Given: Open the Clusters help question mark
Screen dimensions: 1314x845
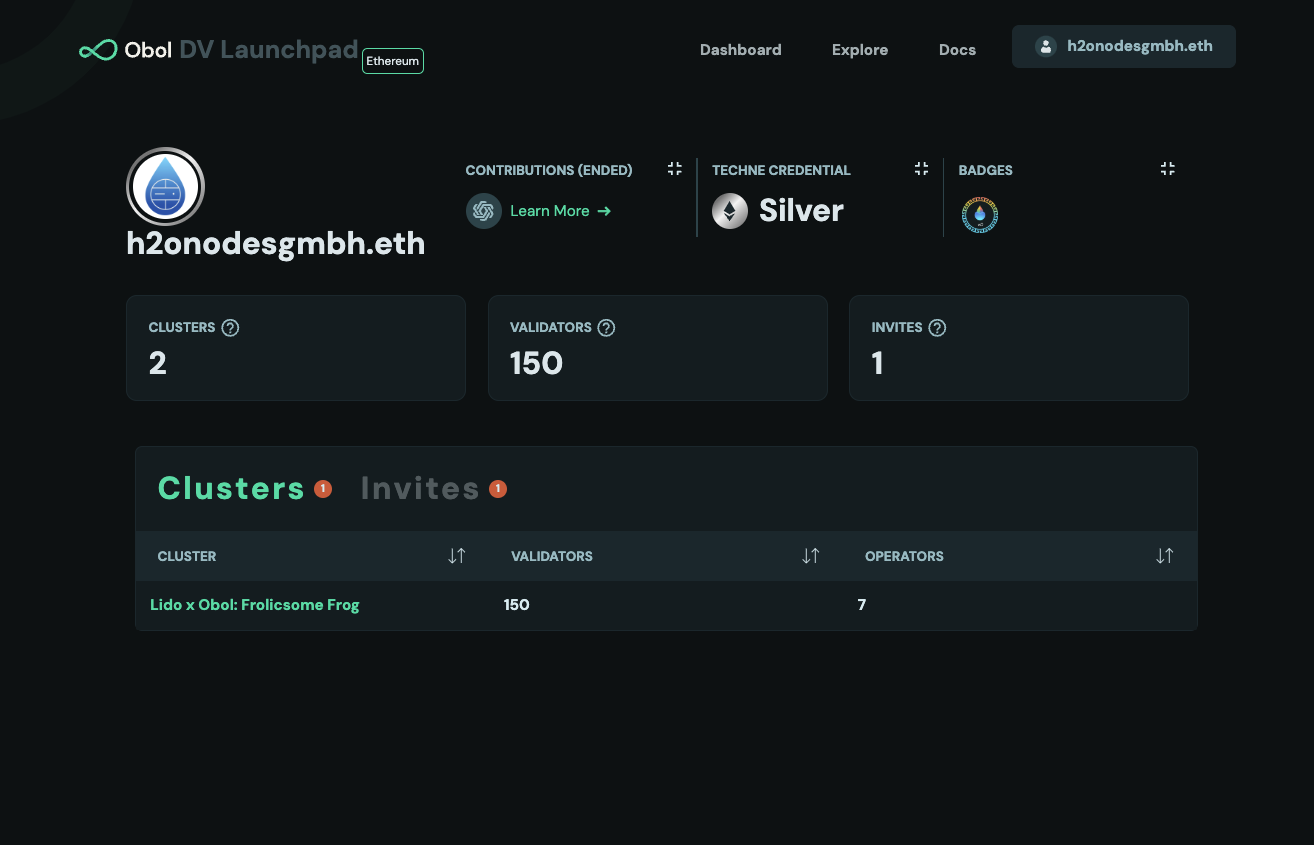Looking at the screenshot, I should pyautogui.click(x=230, y=327).
